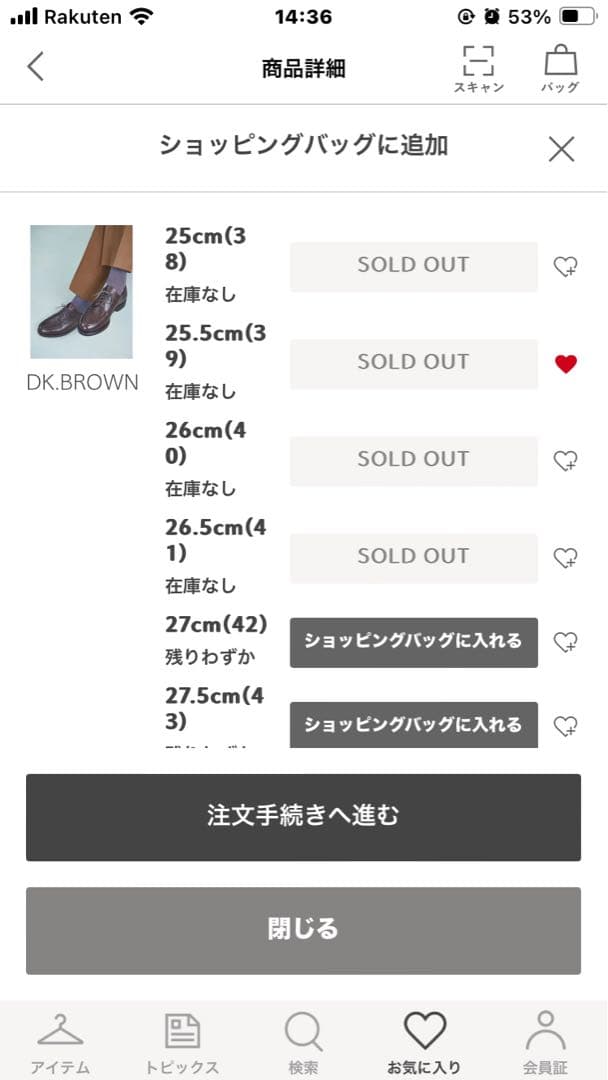The image size is (608, 1080).
Task: Tap the DK.BROWN shoe thumbnail
Action: 81,291
